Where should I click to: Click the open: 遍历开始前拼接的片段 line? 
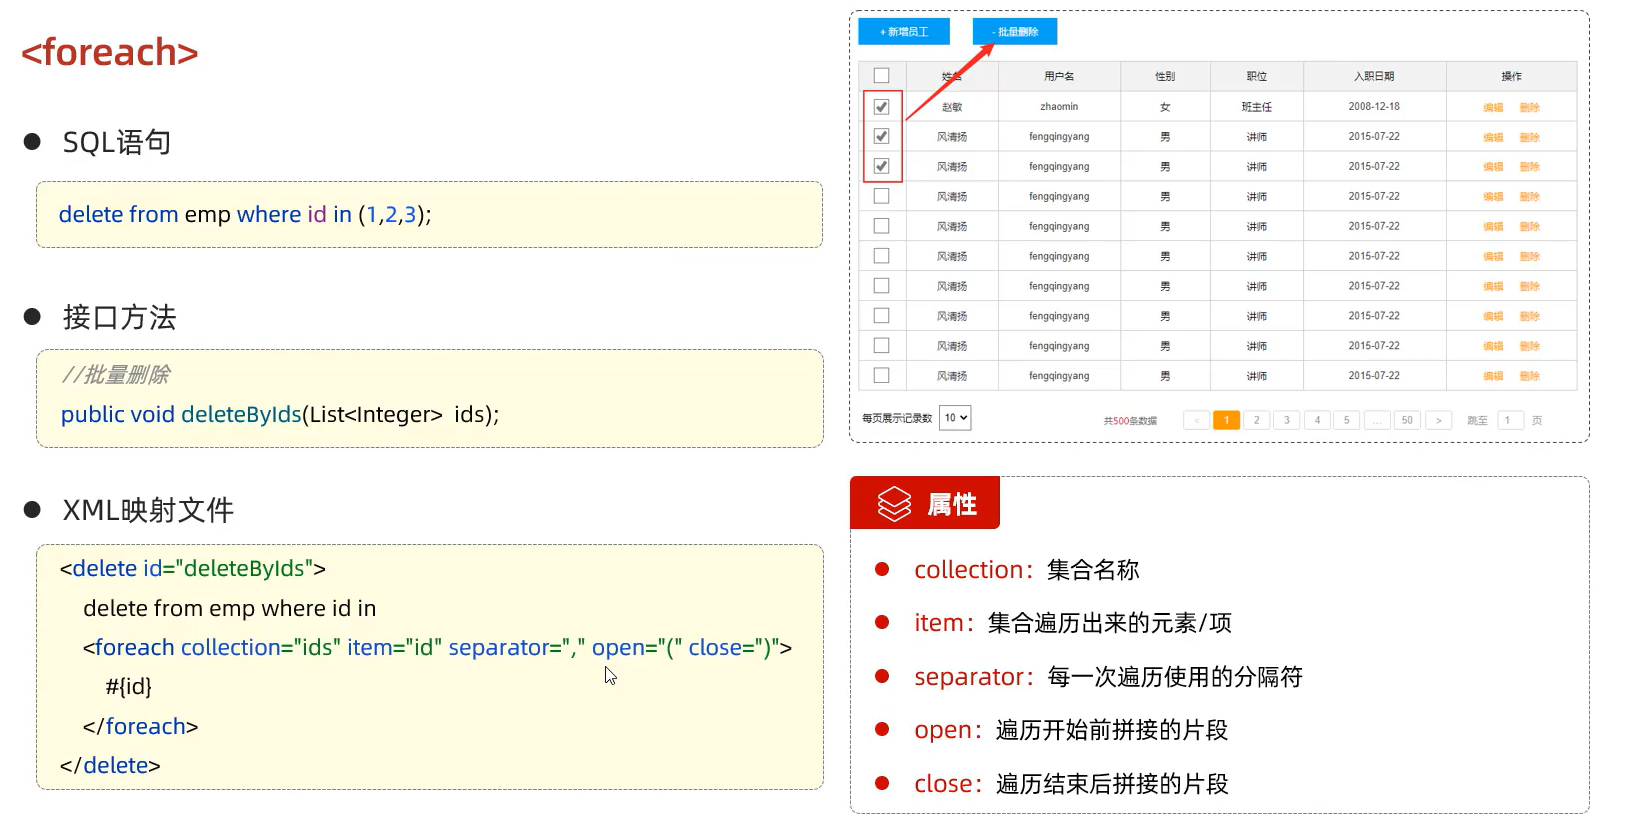click(x=1071, y=730)
